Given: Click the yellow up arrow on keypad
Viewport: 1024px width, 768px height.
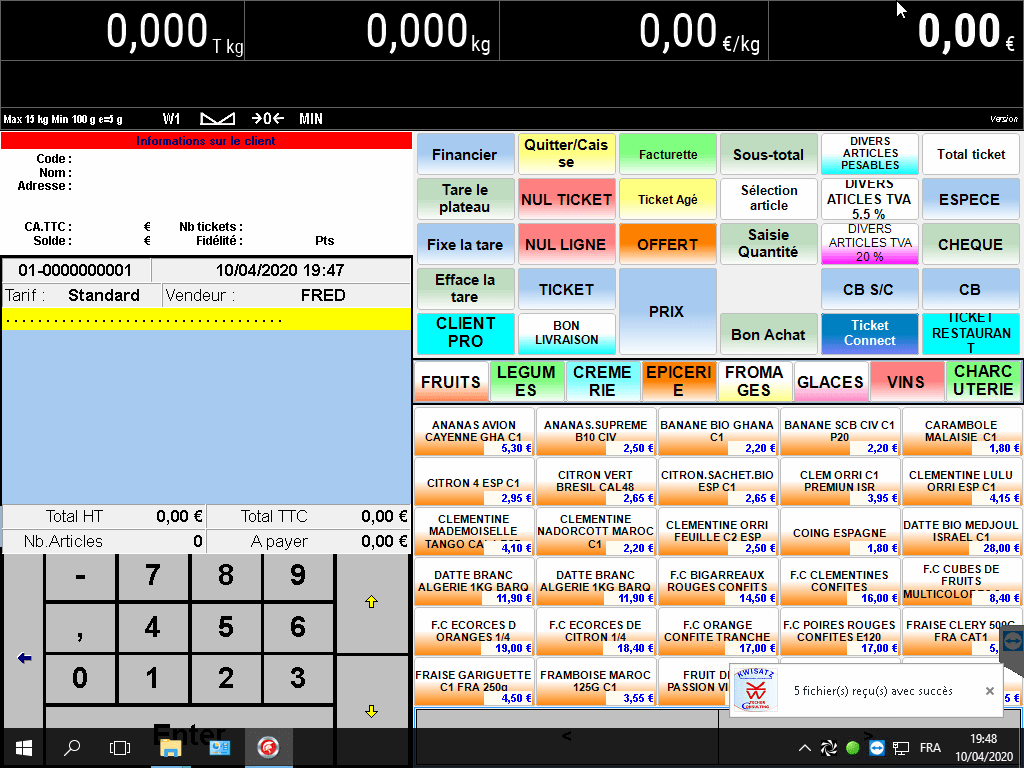Looking at the screenshot, I should (x=372, y=601).
